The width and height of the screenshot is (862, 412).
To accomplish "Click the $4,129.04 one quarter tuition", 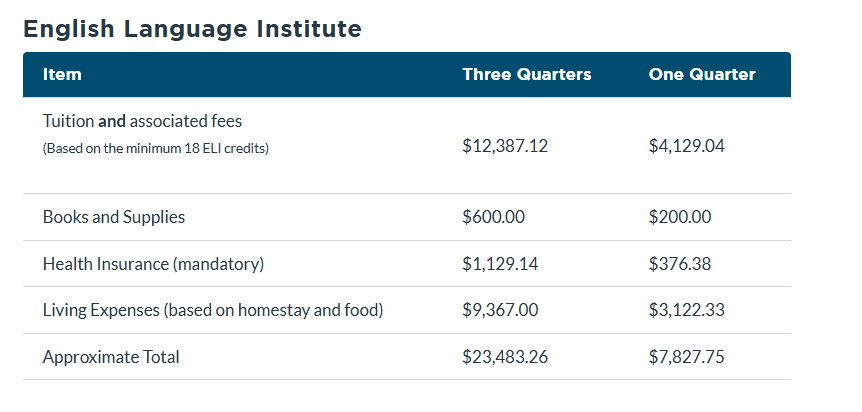I will (687, 146).
